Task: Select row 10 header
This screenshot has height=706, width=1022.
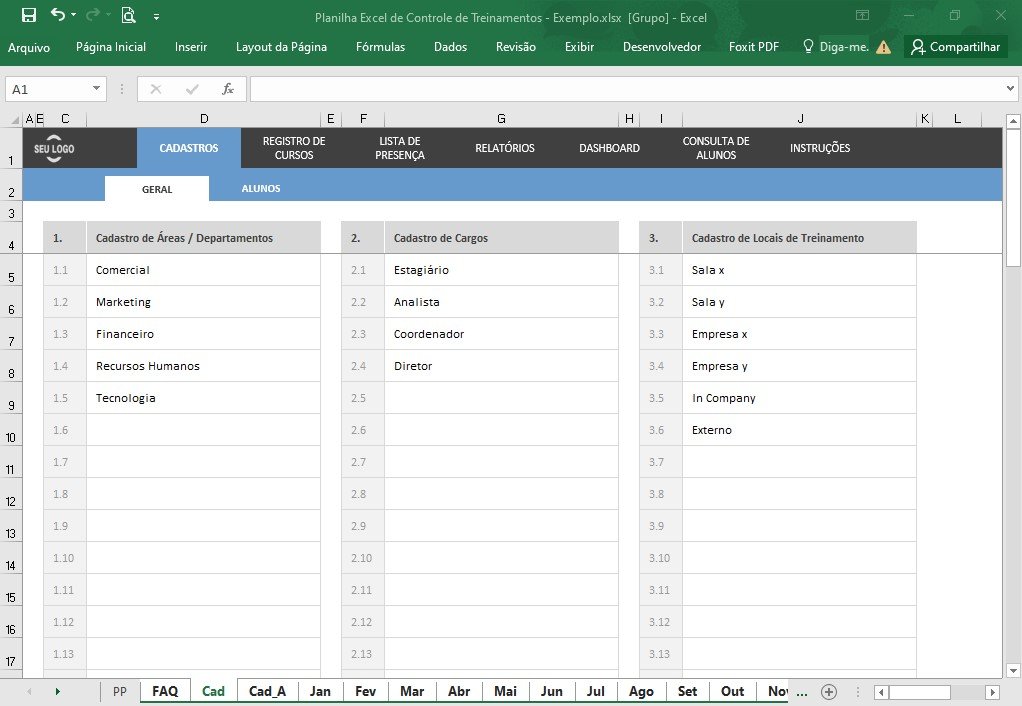Action: 11,430
